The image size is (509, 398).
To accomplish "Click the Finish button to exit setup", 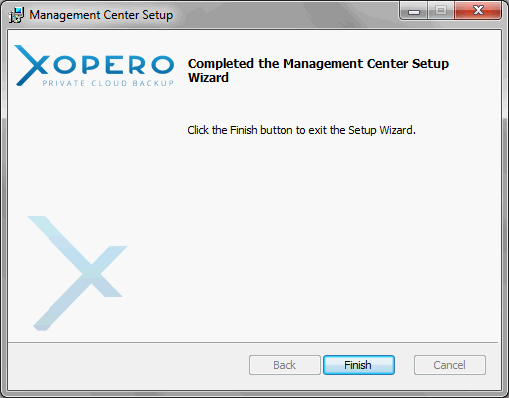I will (x=359, y=365).
